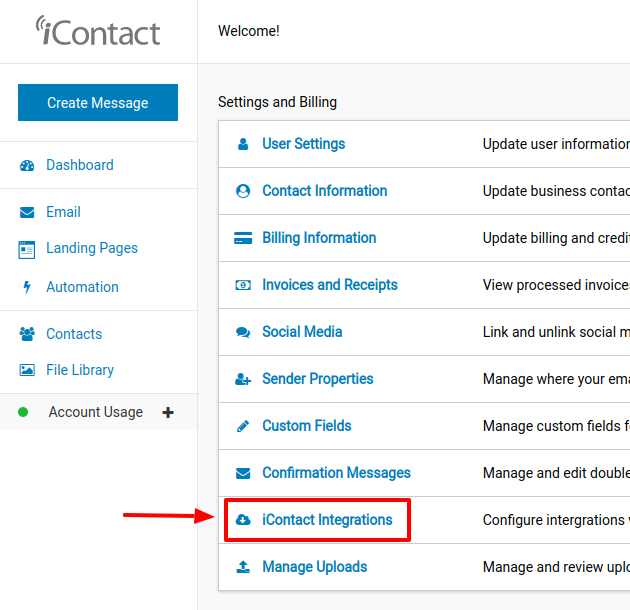Viewport: 630px width, 610px height.
Task: Click 'Link and unlink social' description
Action: pyautogui.click(x=556, y=332)
